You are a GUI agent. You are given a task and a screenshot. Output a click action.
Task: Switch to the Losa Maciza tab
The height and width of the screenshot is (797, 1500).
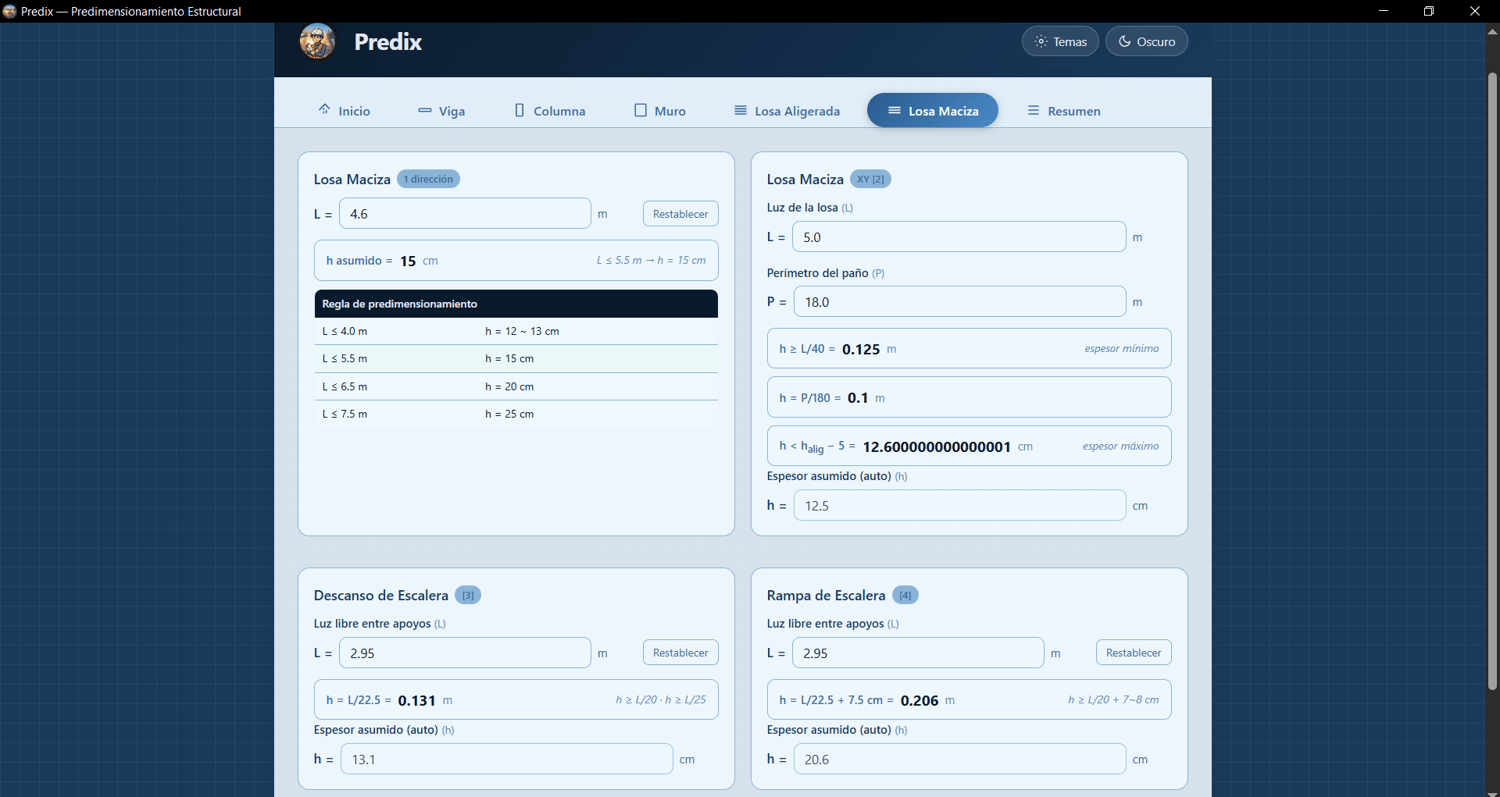(932, 110)
